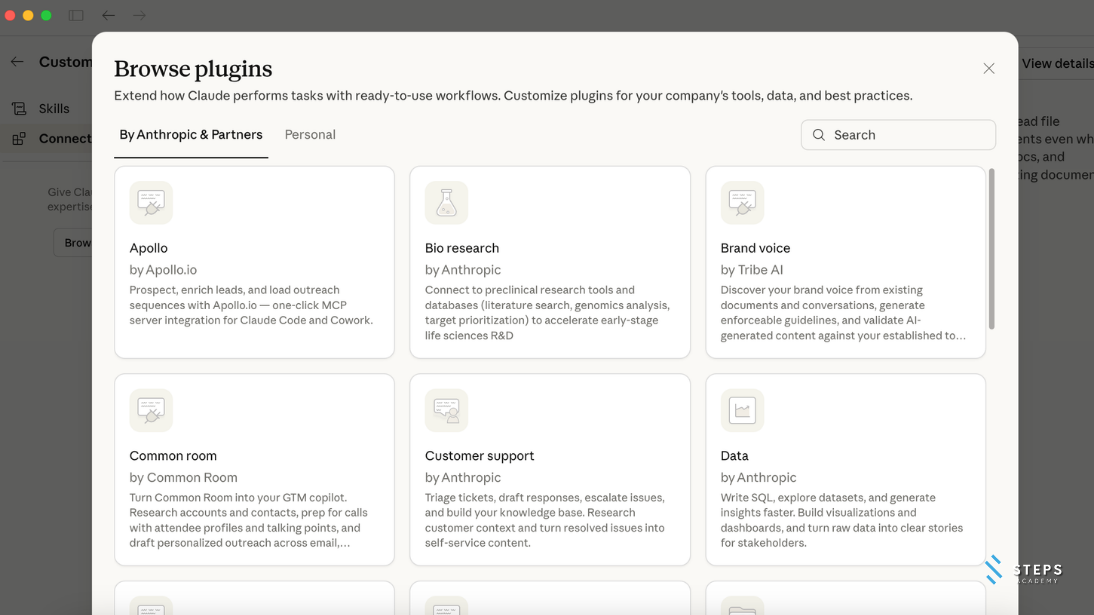Click the Customer support plugin icon
Image resolution: width=1094 pixels, height=615 pixels.
click(446, 410)
